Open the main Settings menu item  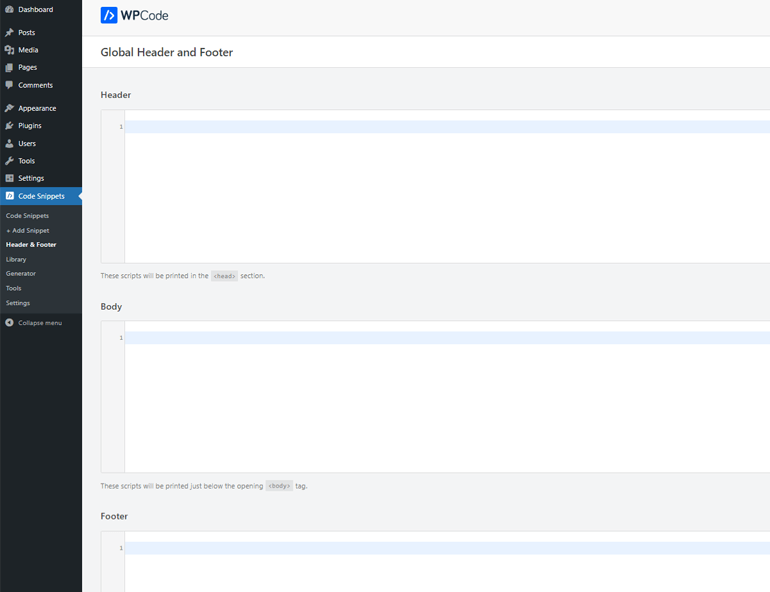click(31, 178)
